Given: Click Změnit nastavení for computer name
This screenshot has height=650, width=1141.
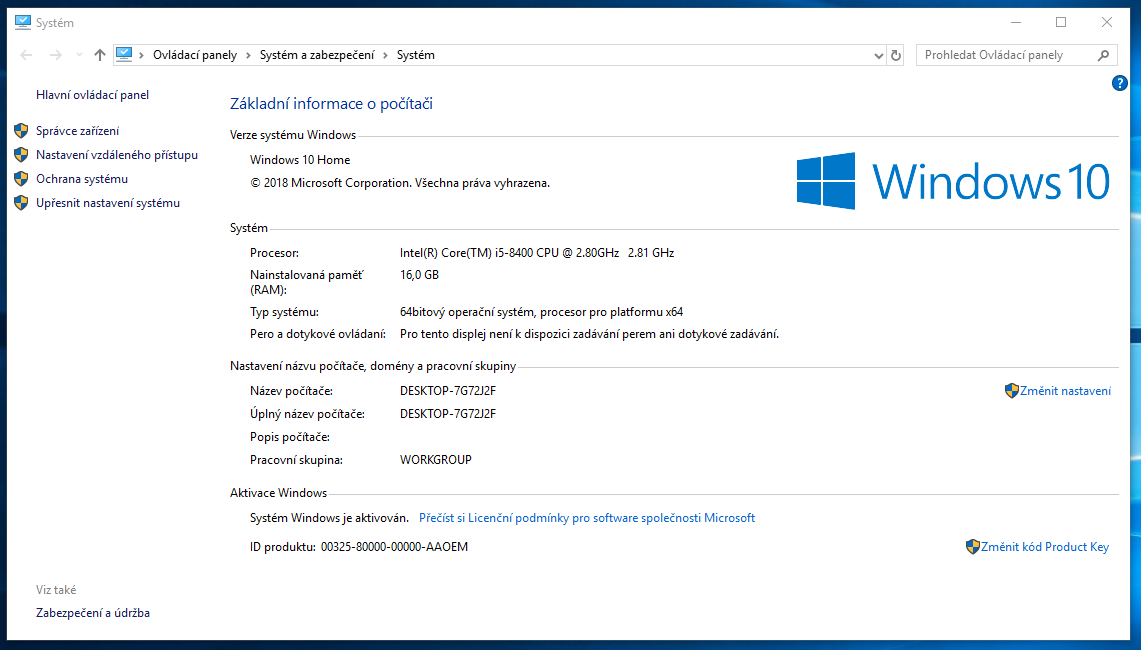Looking at the screenshot, I should (1065, 391).
